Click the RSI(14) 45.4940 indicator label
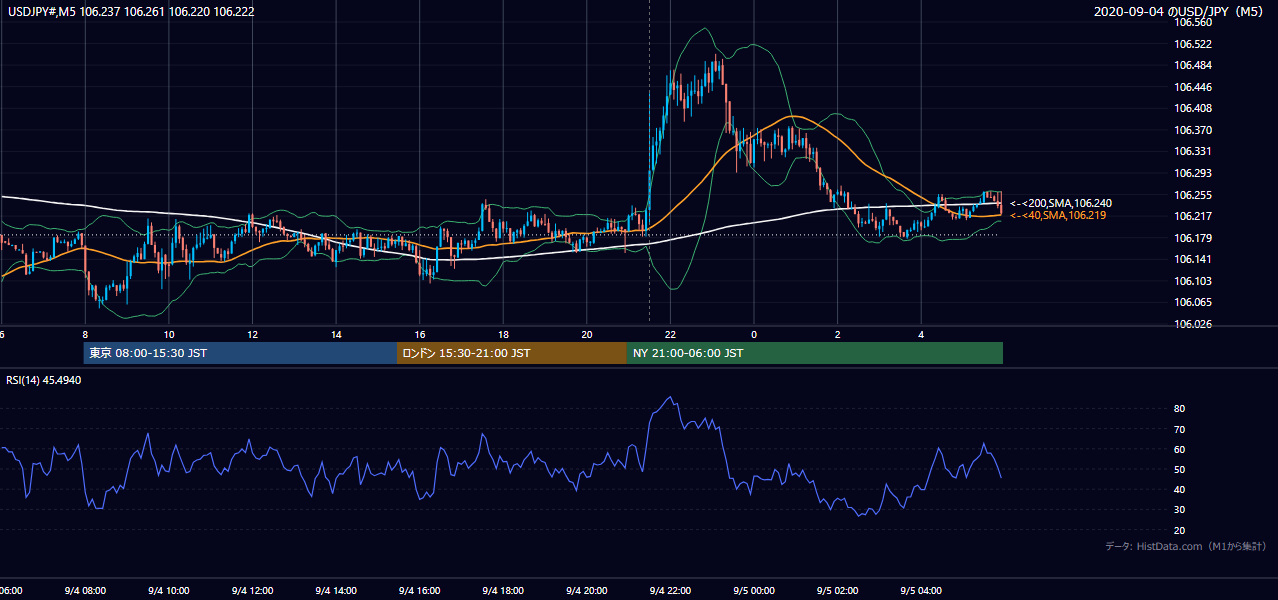The width and height of the screenshot is (1278, 600). [x=44, y=380]
